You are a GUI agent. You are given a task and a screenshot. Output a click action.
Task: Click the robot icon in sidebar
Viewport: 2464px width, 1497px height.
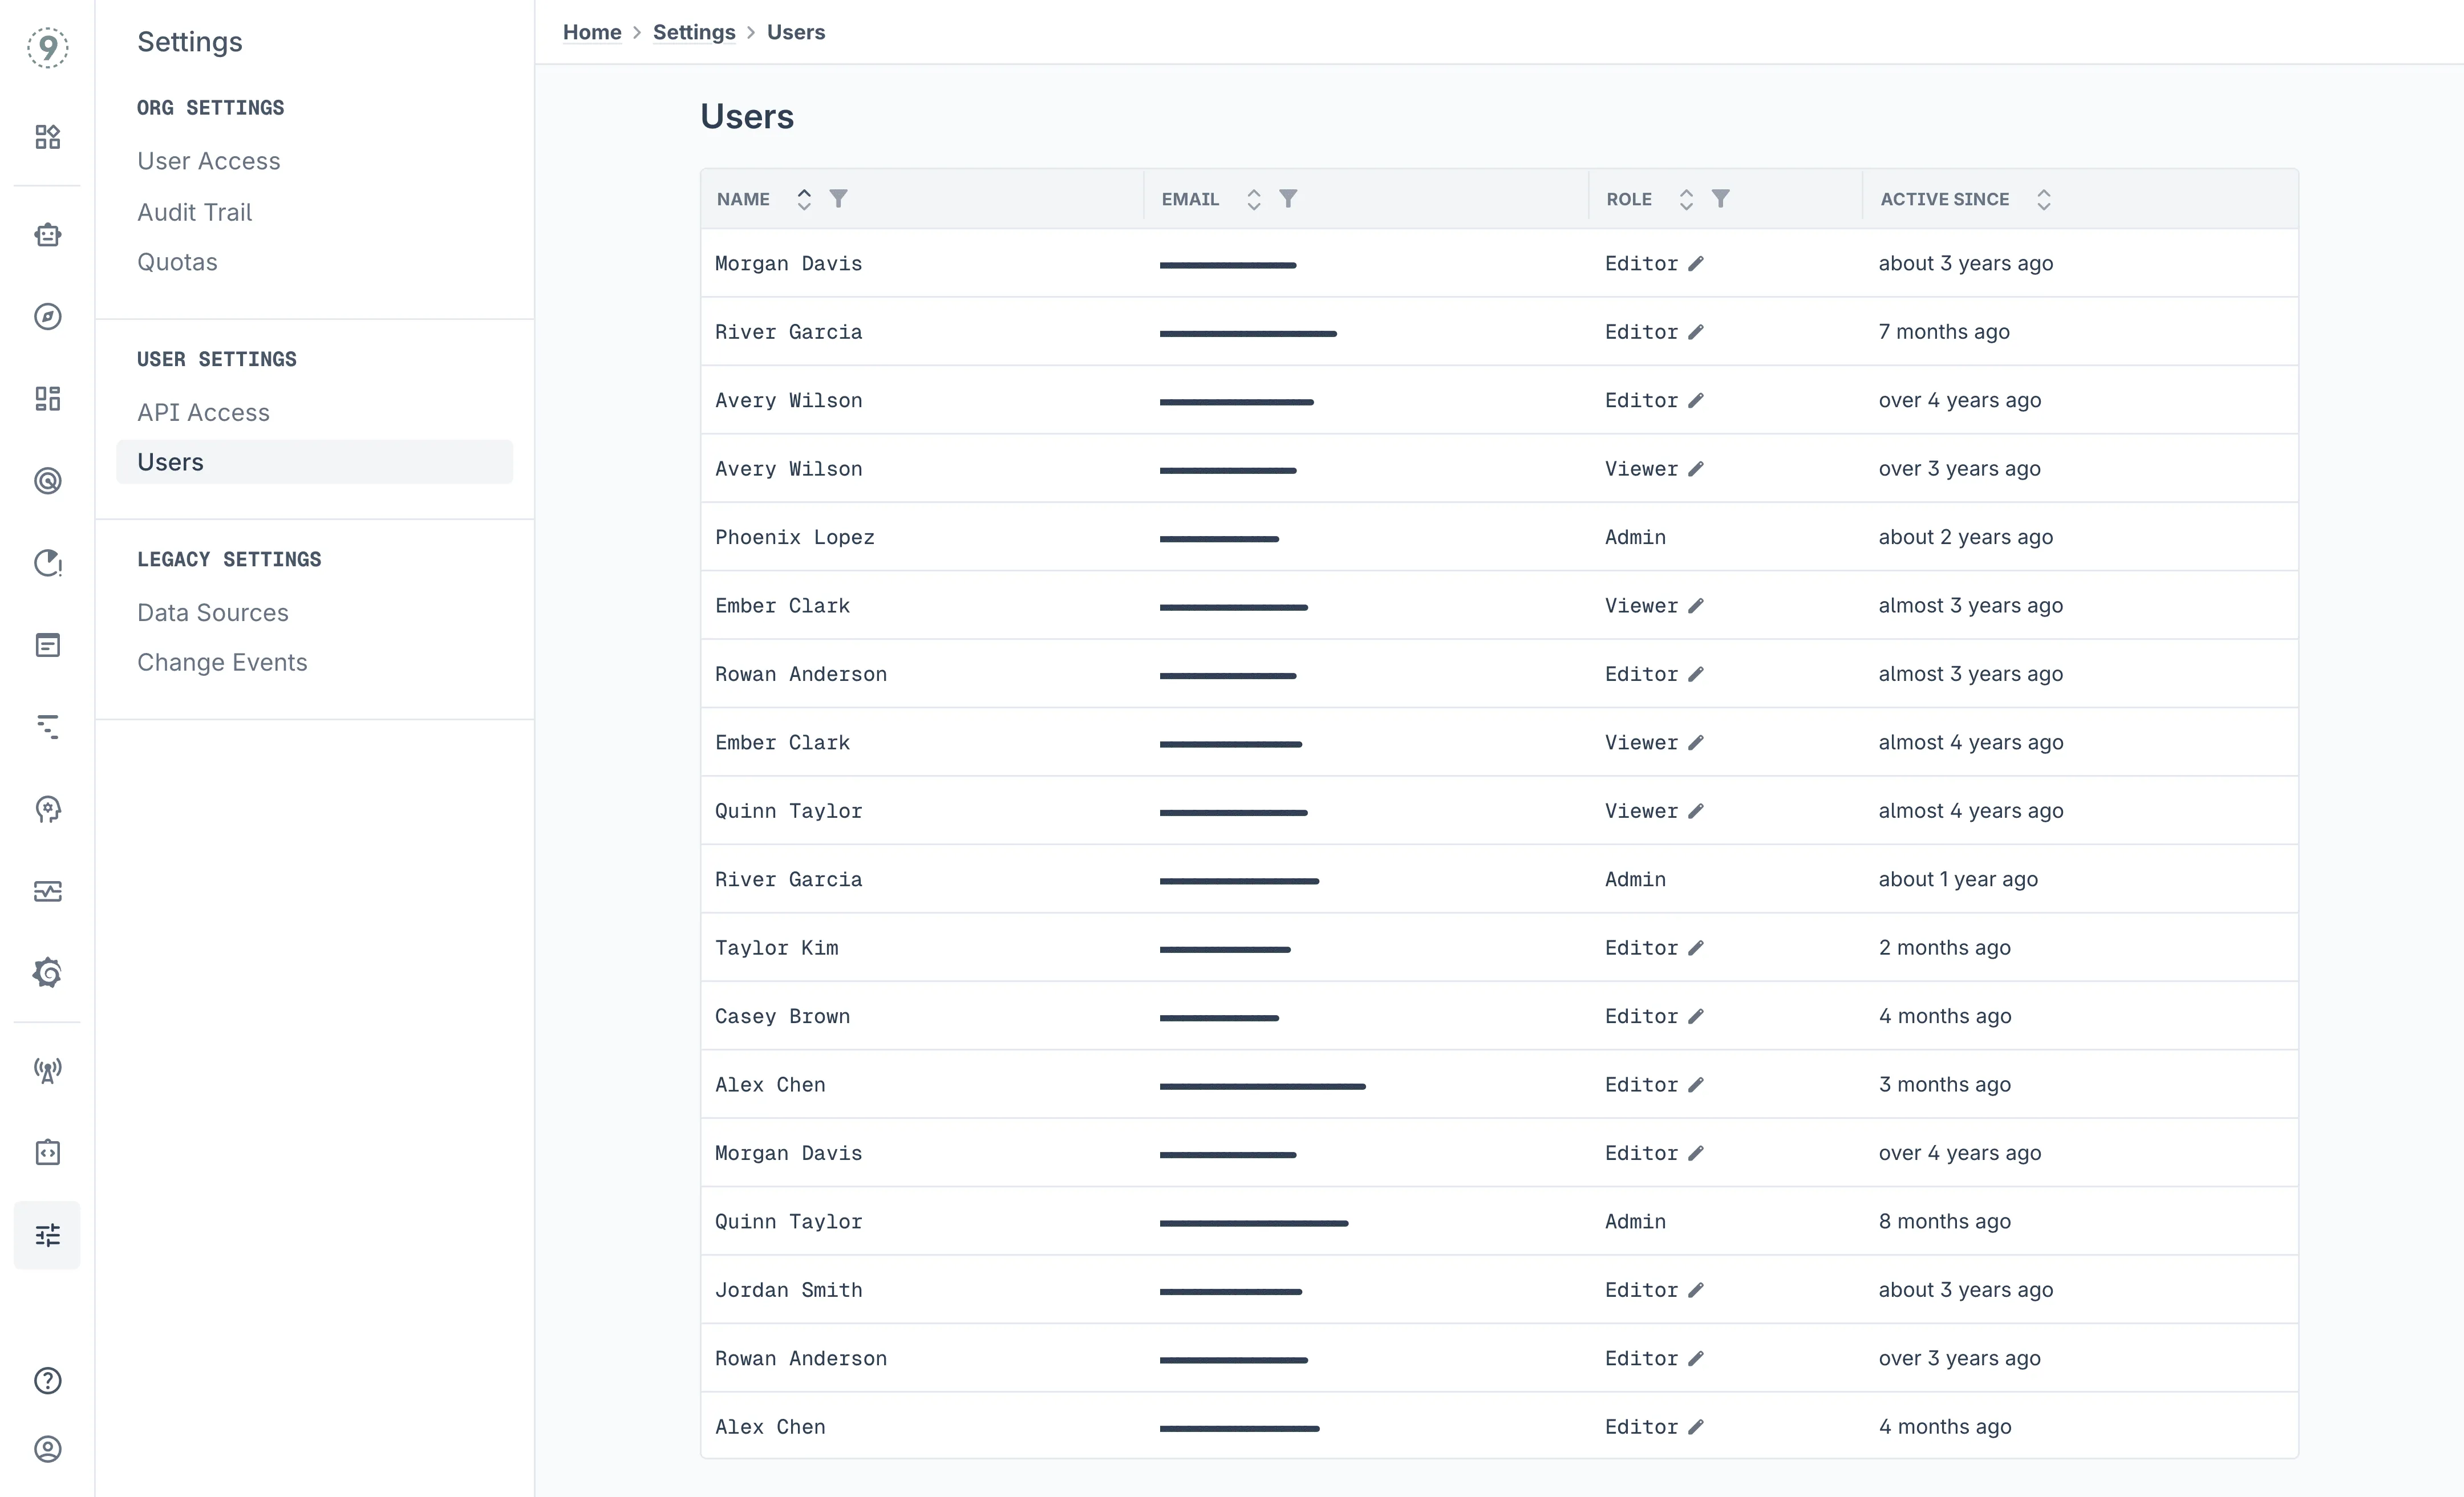tap(47, 235)
